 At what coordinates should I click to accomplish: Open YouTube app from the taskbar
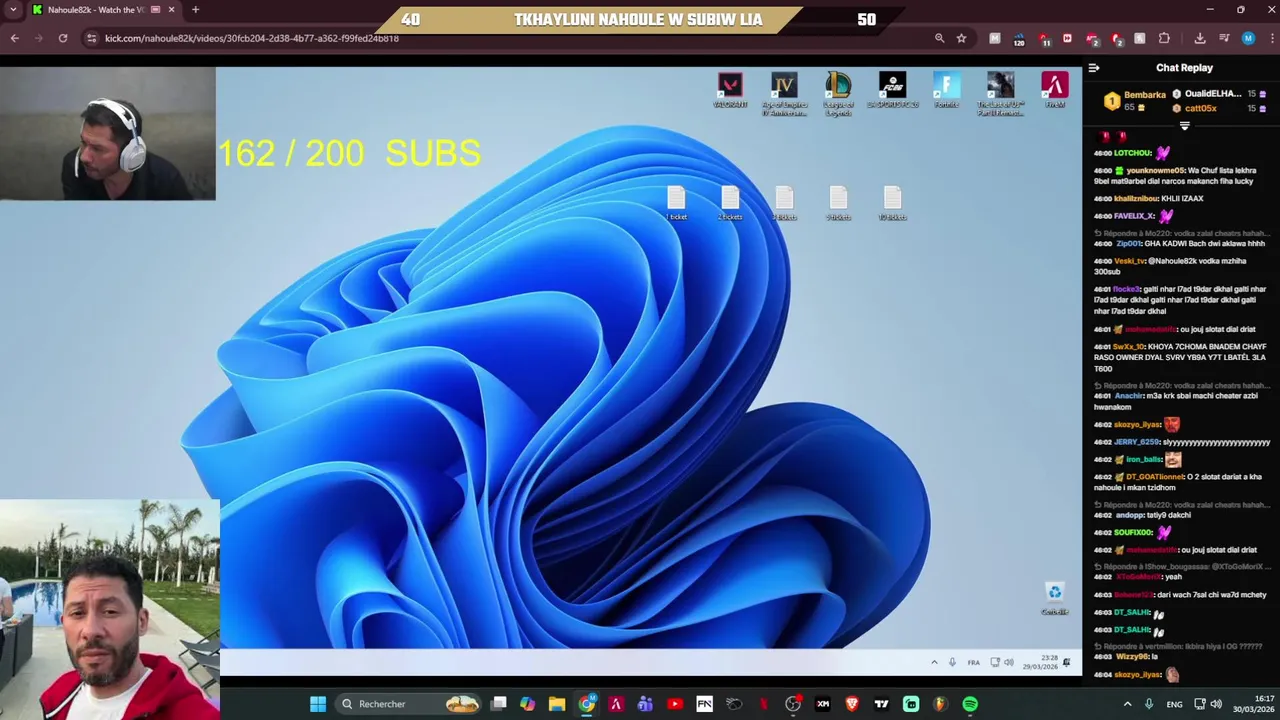pos(675,704)
